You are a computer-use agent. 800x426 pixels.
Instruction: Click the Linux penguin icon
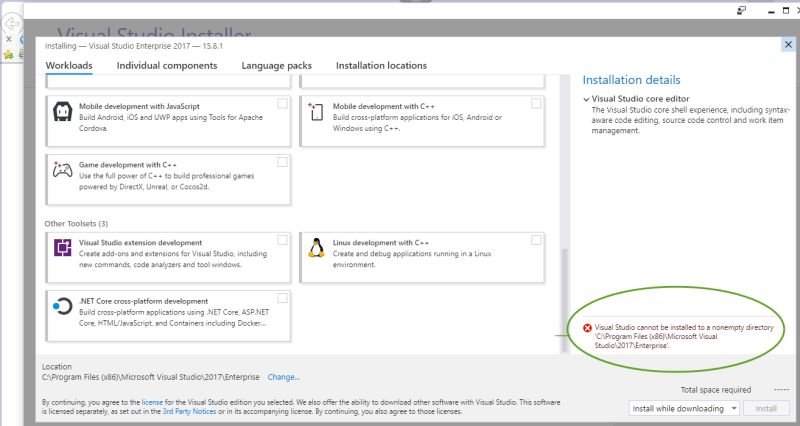click(x=316, y=248)
